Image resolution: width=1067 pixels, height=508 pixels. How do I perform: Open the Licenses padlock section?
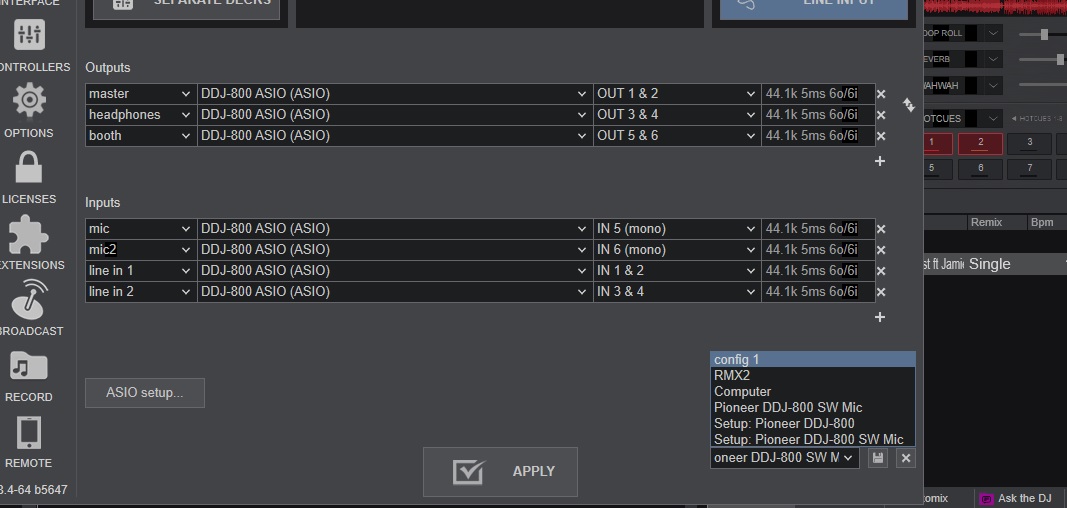(x=29, y=177)
